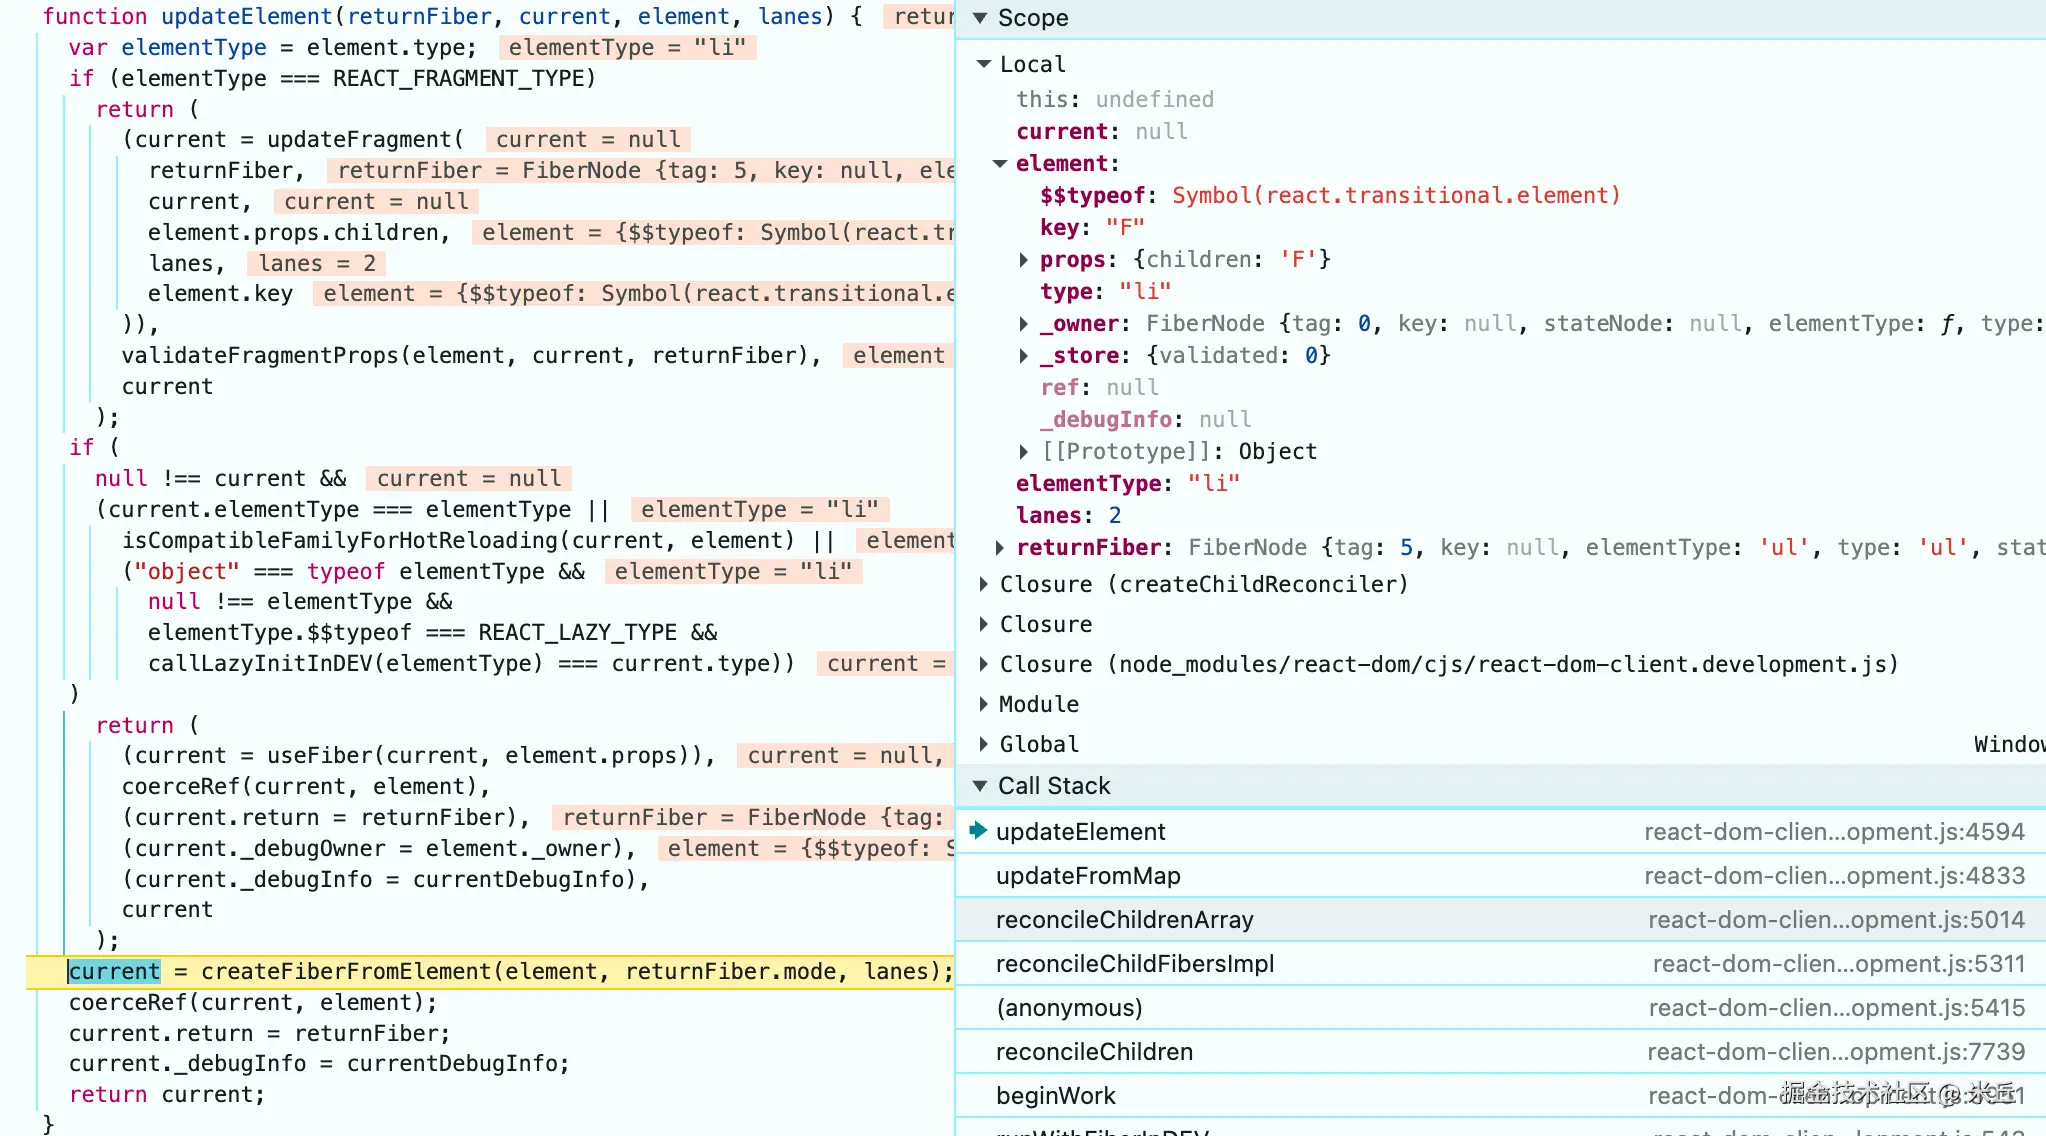Select the updateFromMap call stack frame
The image size is (2046, 1136).
(x=1500, y=876)
